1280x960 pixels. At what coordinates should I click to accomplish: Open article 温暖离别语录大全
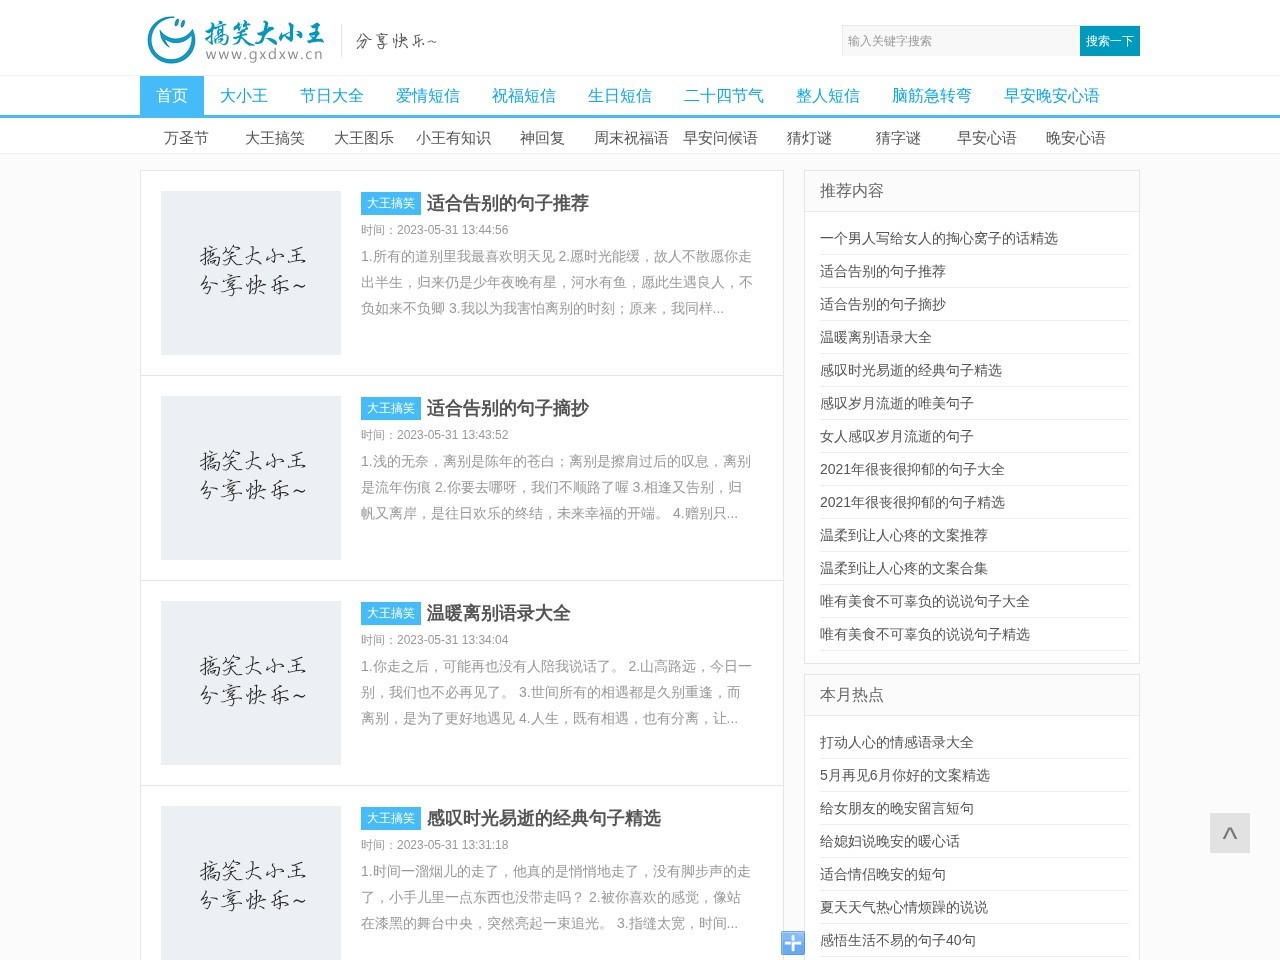(x=498, y=613)
